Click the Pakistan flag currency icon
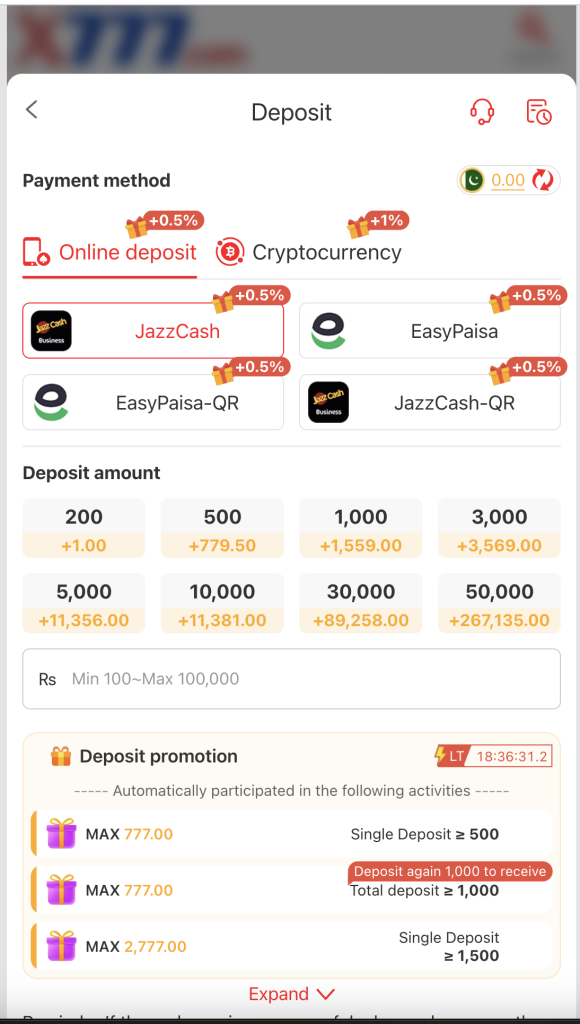 472,180
